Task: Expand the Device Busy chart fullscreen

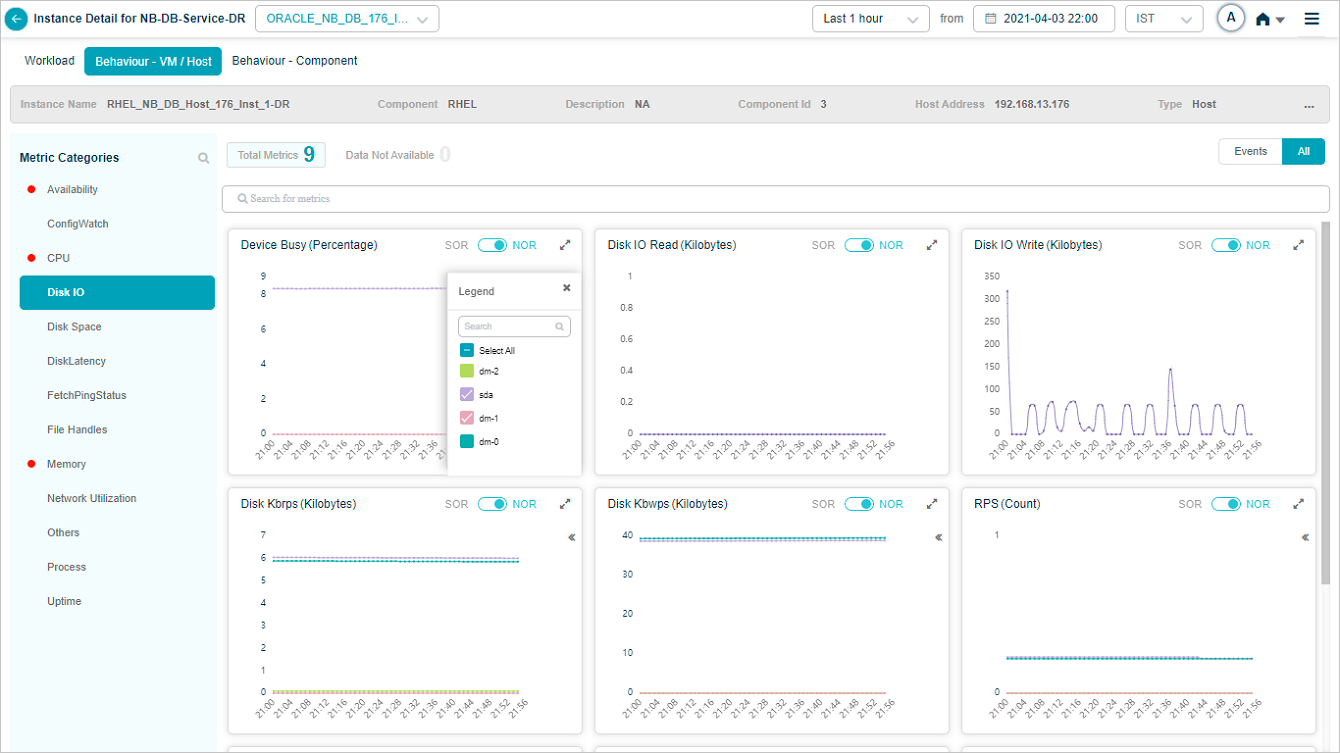Action: point(565,245)
